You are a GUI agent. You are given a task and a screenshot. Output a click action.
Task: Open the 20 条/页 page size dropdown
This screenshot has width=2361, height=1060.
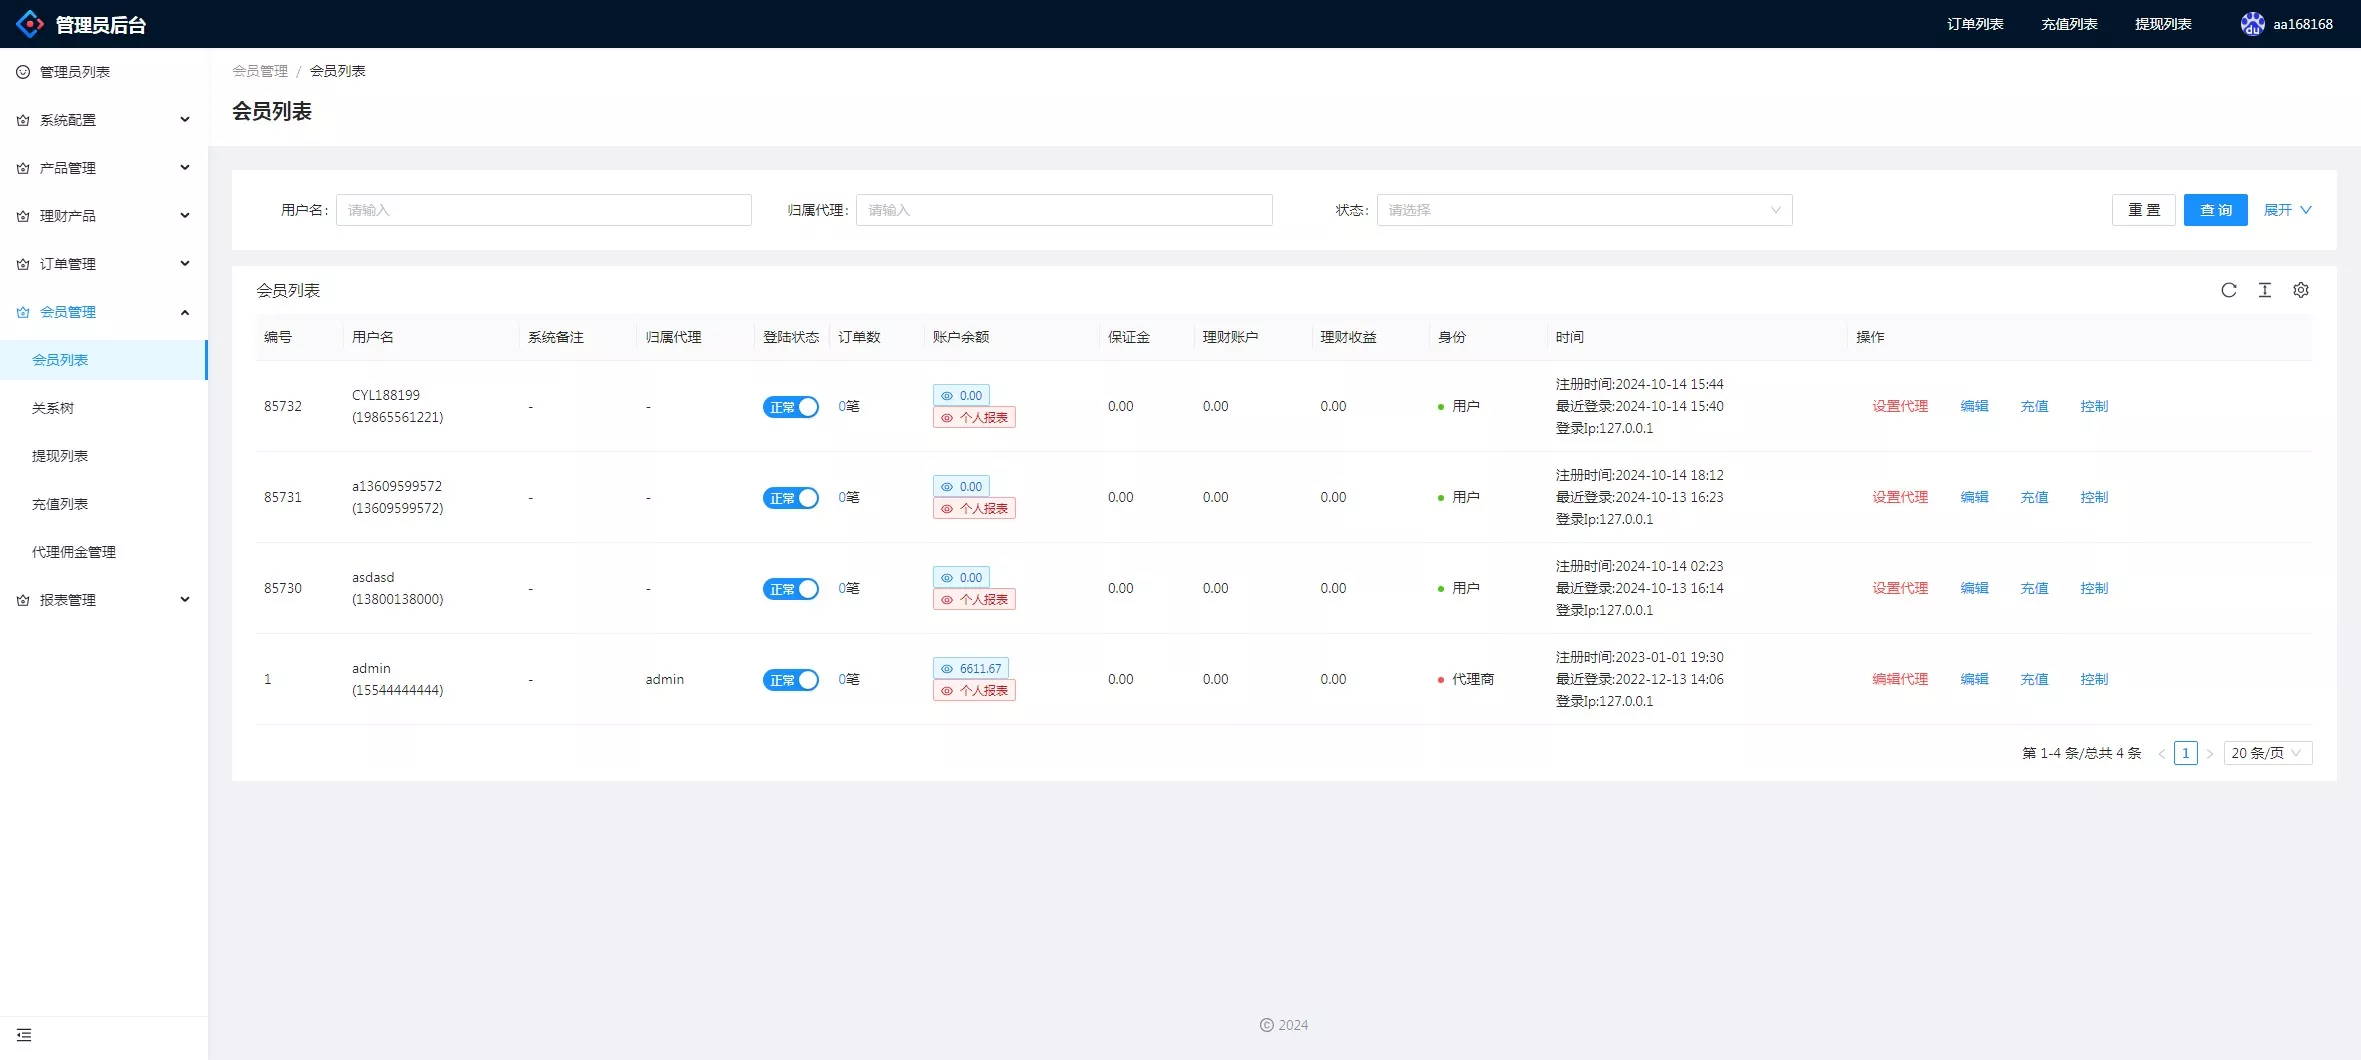coord(2267,753)
